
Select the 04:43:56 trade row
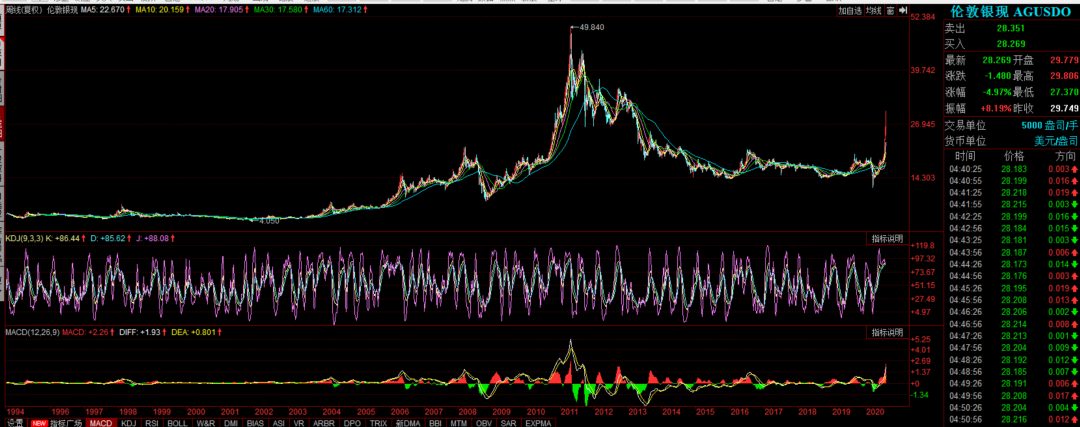point(1011,252)
